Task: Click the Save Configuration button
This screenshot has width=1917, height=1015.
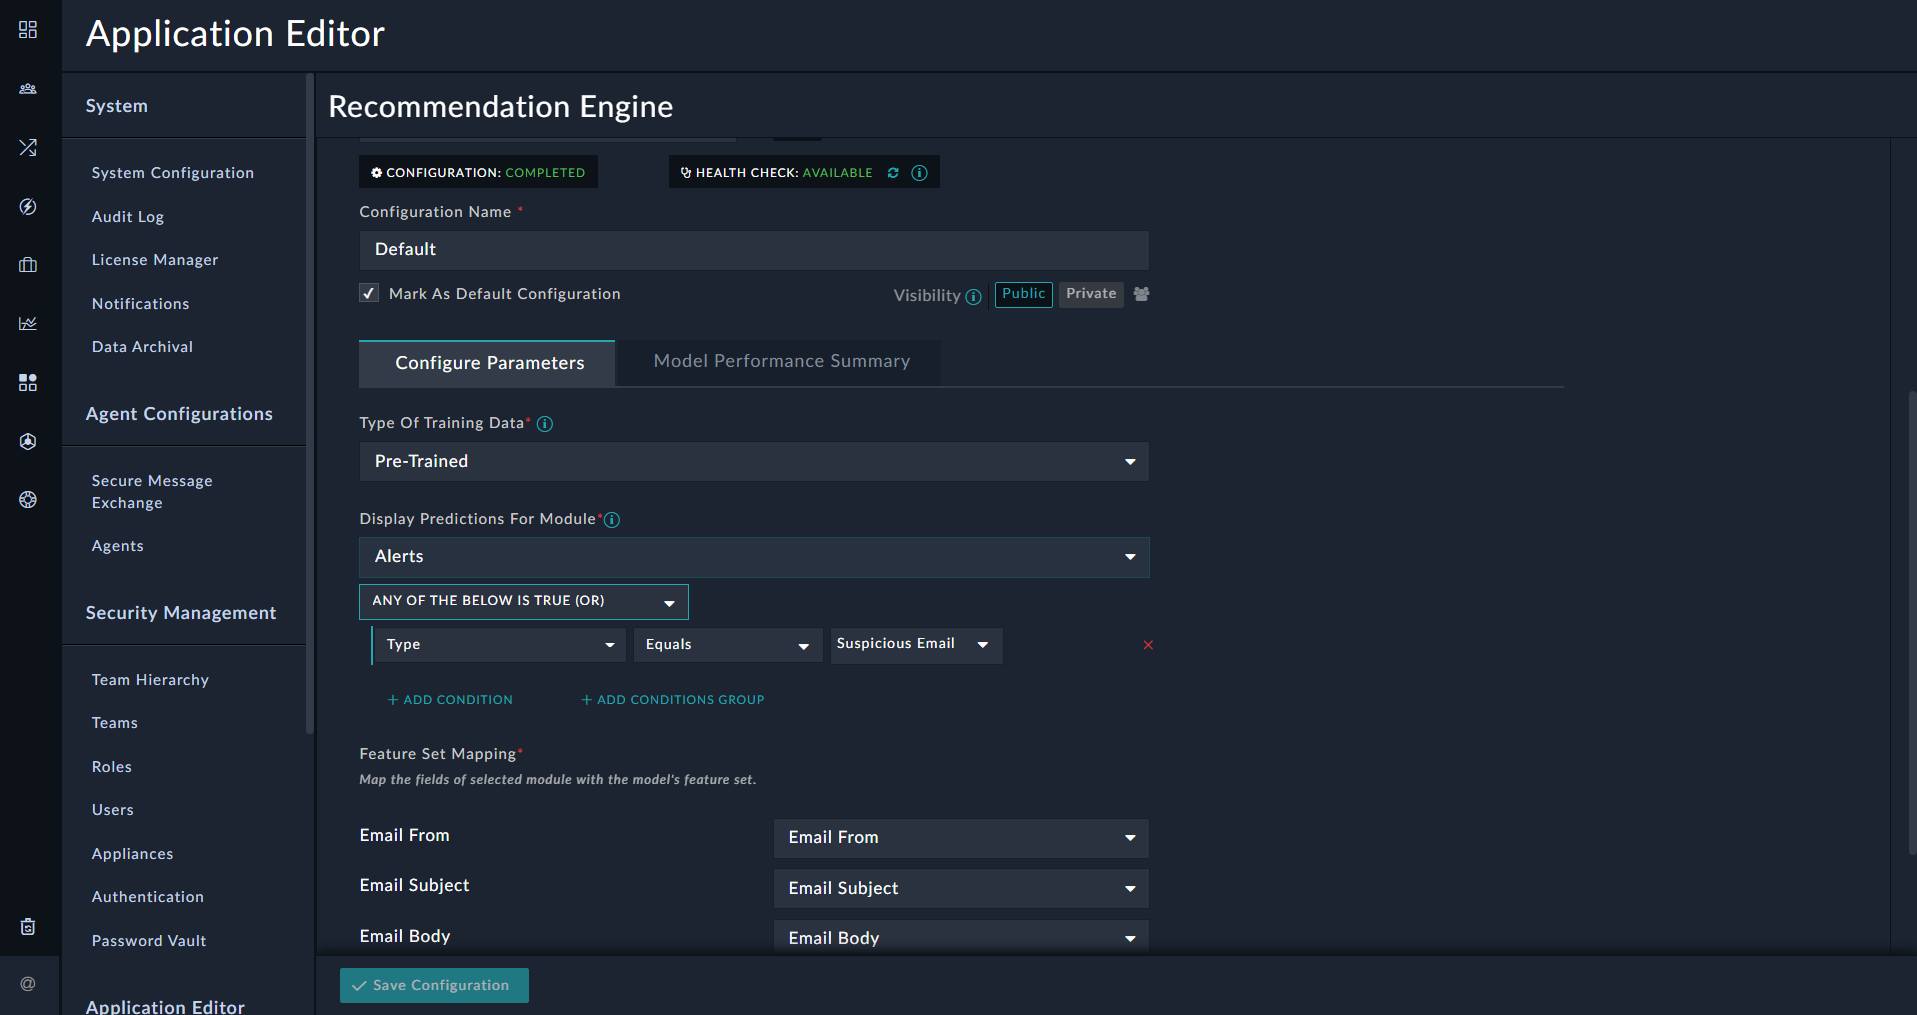Action: click(x=433, y=985)
